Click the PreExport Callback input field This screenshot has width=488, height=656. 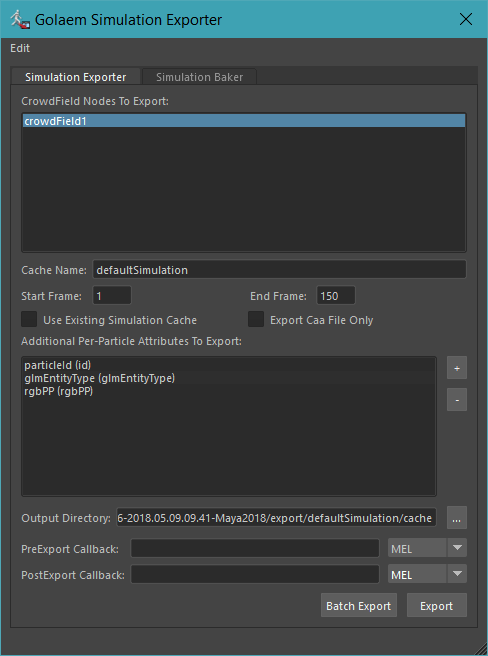(x=255, y=548)
